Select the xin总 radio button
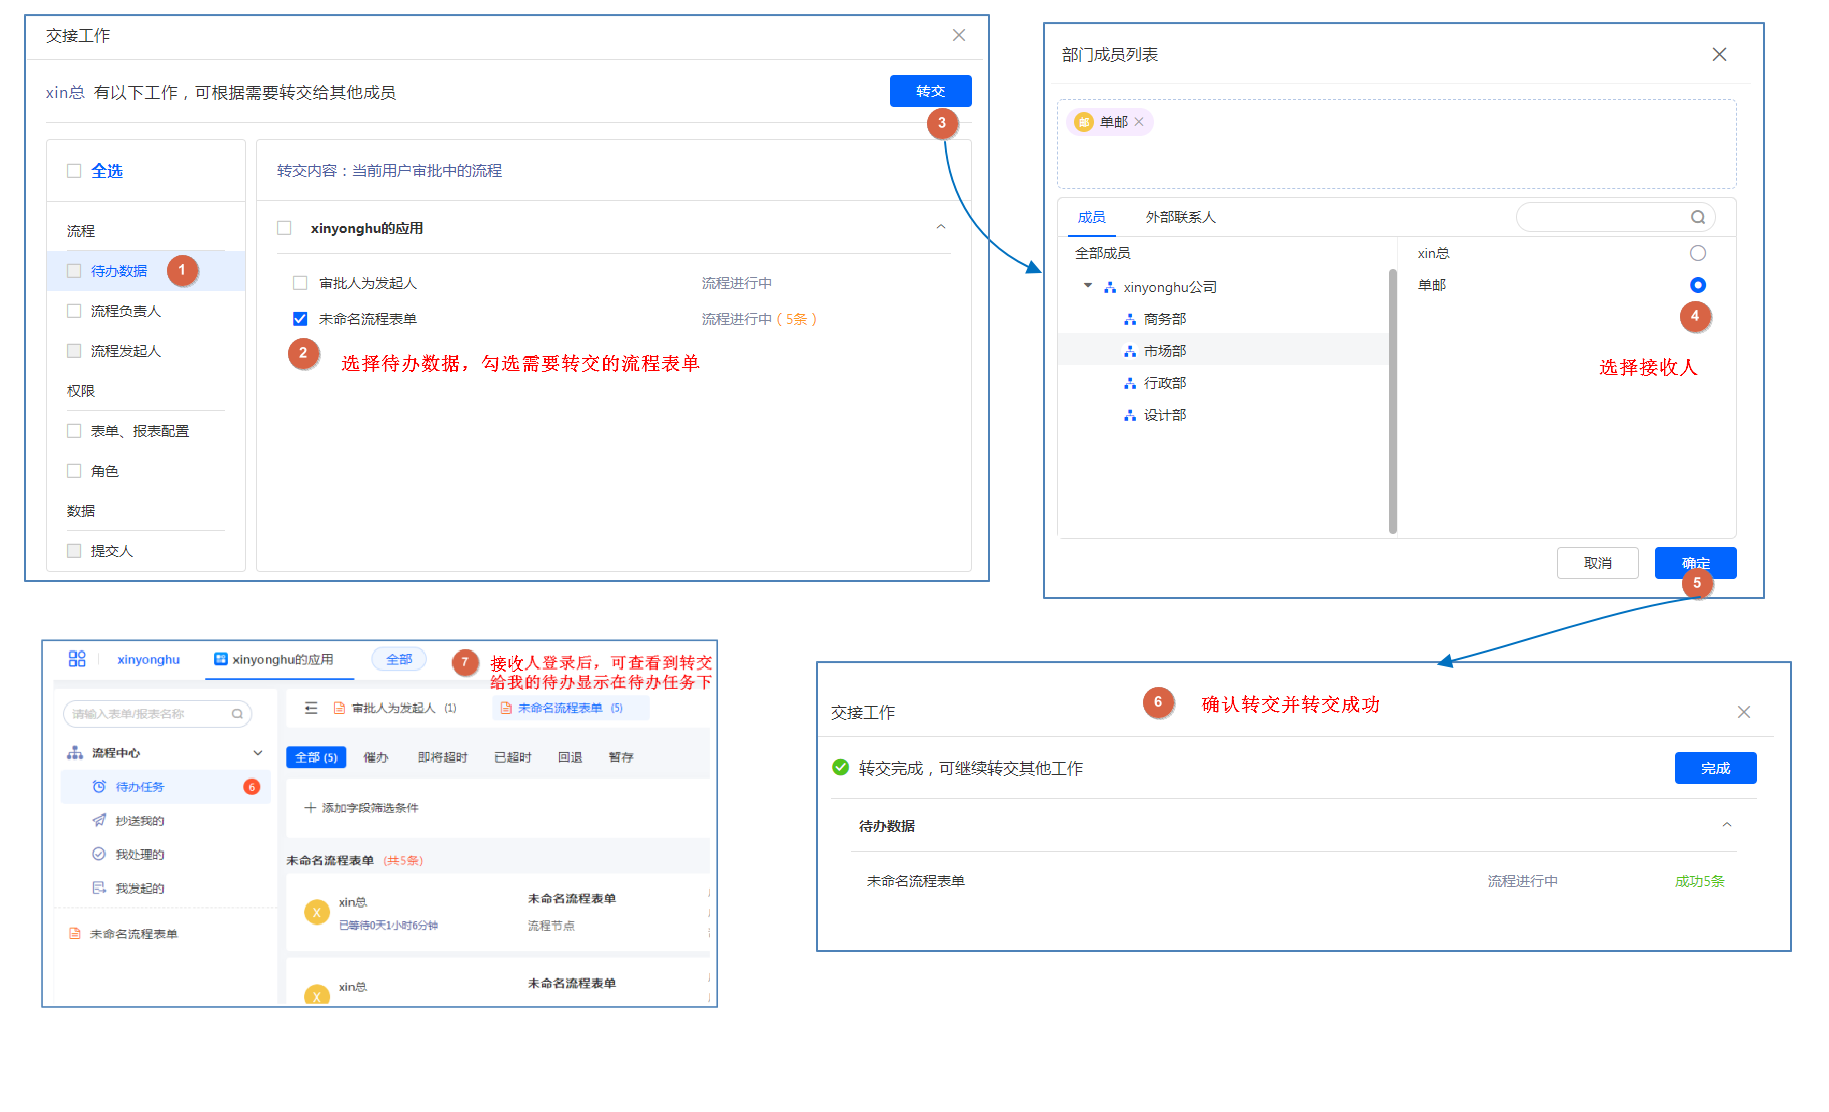The width and height of the screenshot is (1829, 1112). (1697, 253)
